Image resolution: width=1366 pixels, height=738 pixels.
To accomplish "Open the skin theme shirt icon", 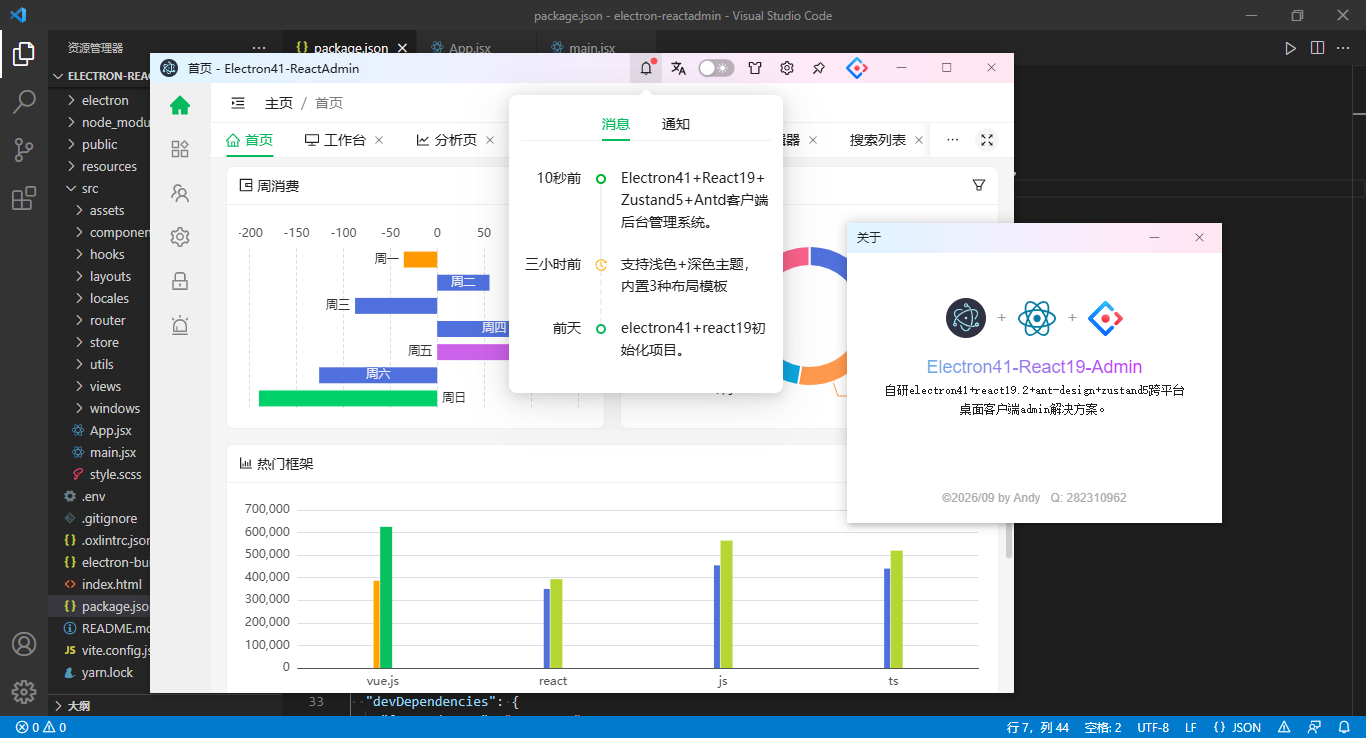I will pyautogui.click(x=755, y=68).
